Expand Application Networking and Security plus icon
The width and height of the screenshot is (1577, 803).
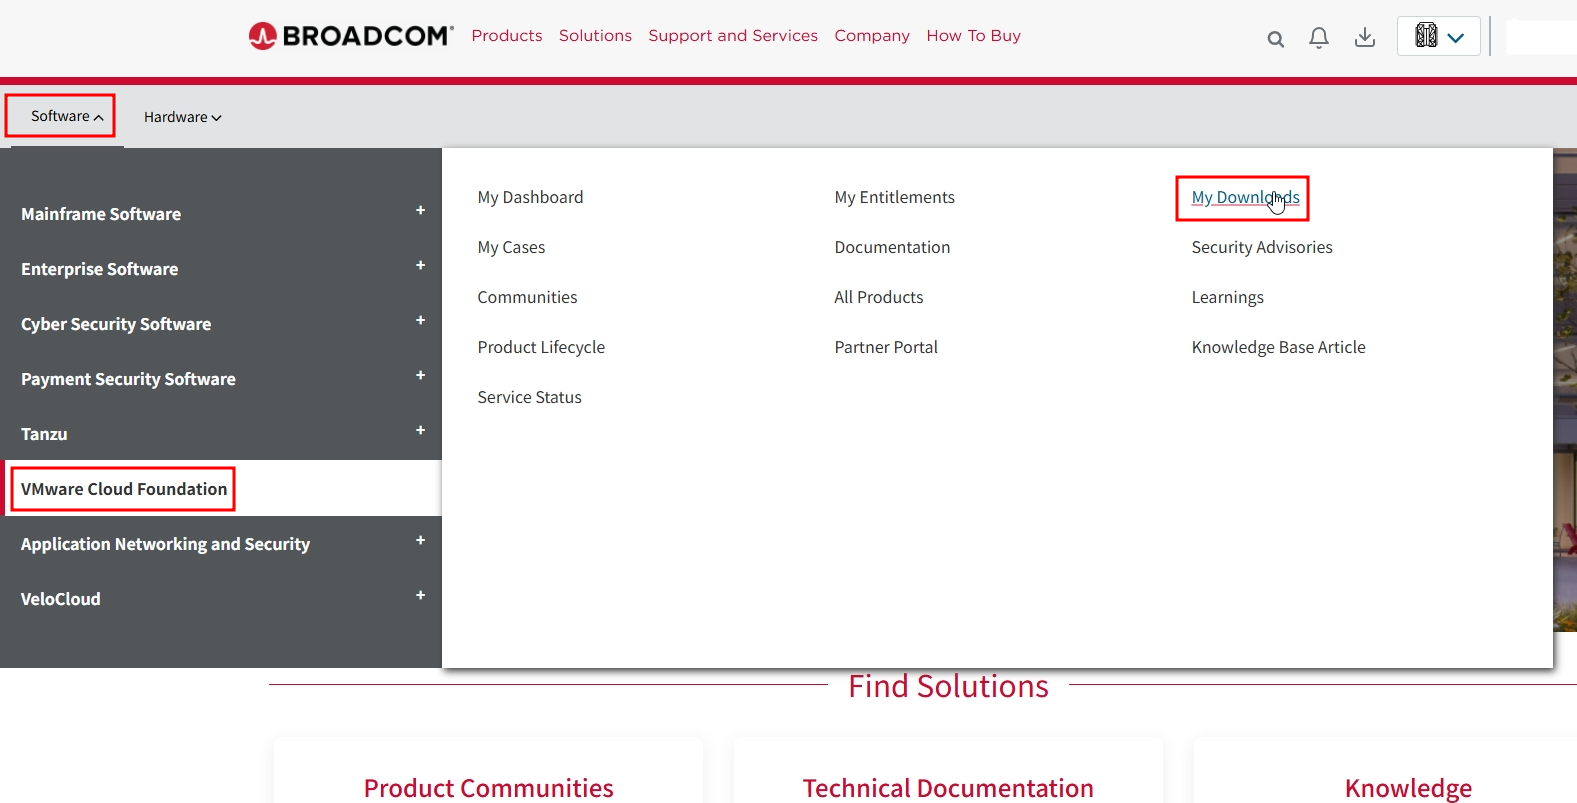[420, 540]
